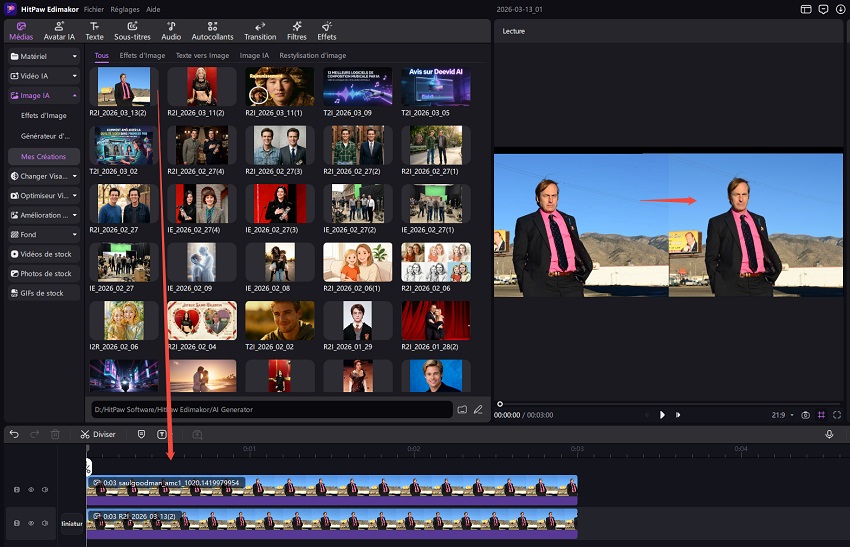Redo the last undone action
The height and width of the screenshot is (547, 850).
35,434
